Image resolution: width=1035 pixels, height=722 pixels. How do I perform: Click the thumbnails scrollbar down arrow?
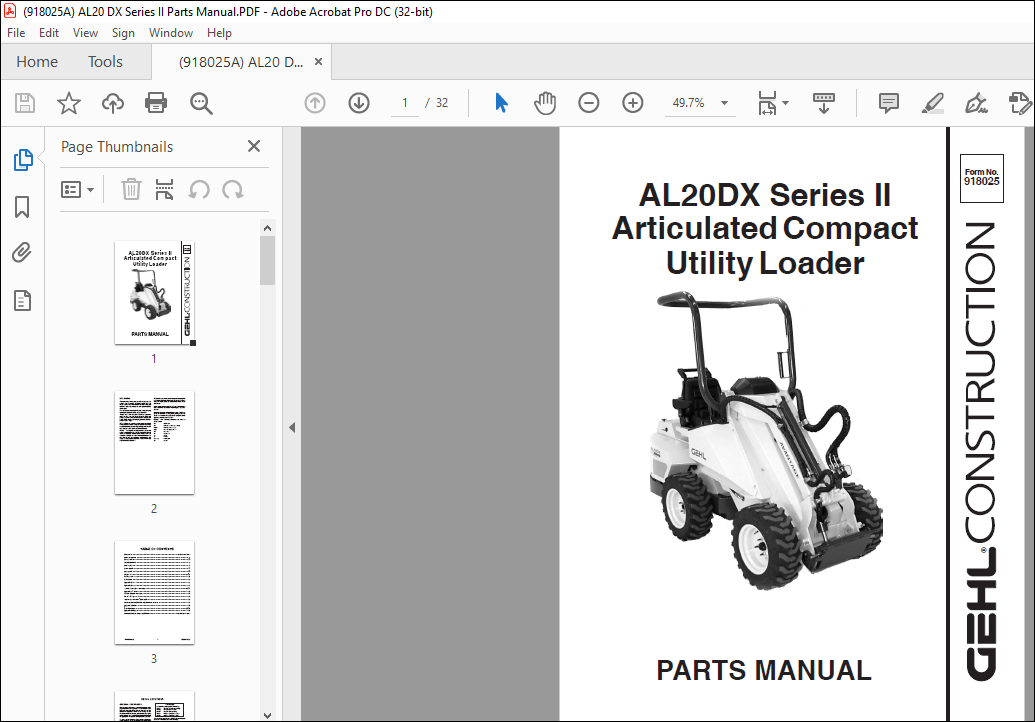pos(267,715)
